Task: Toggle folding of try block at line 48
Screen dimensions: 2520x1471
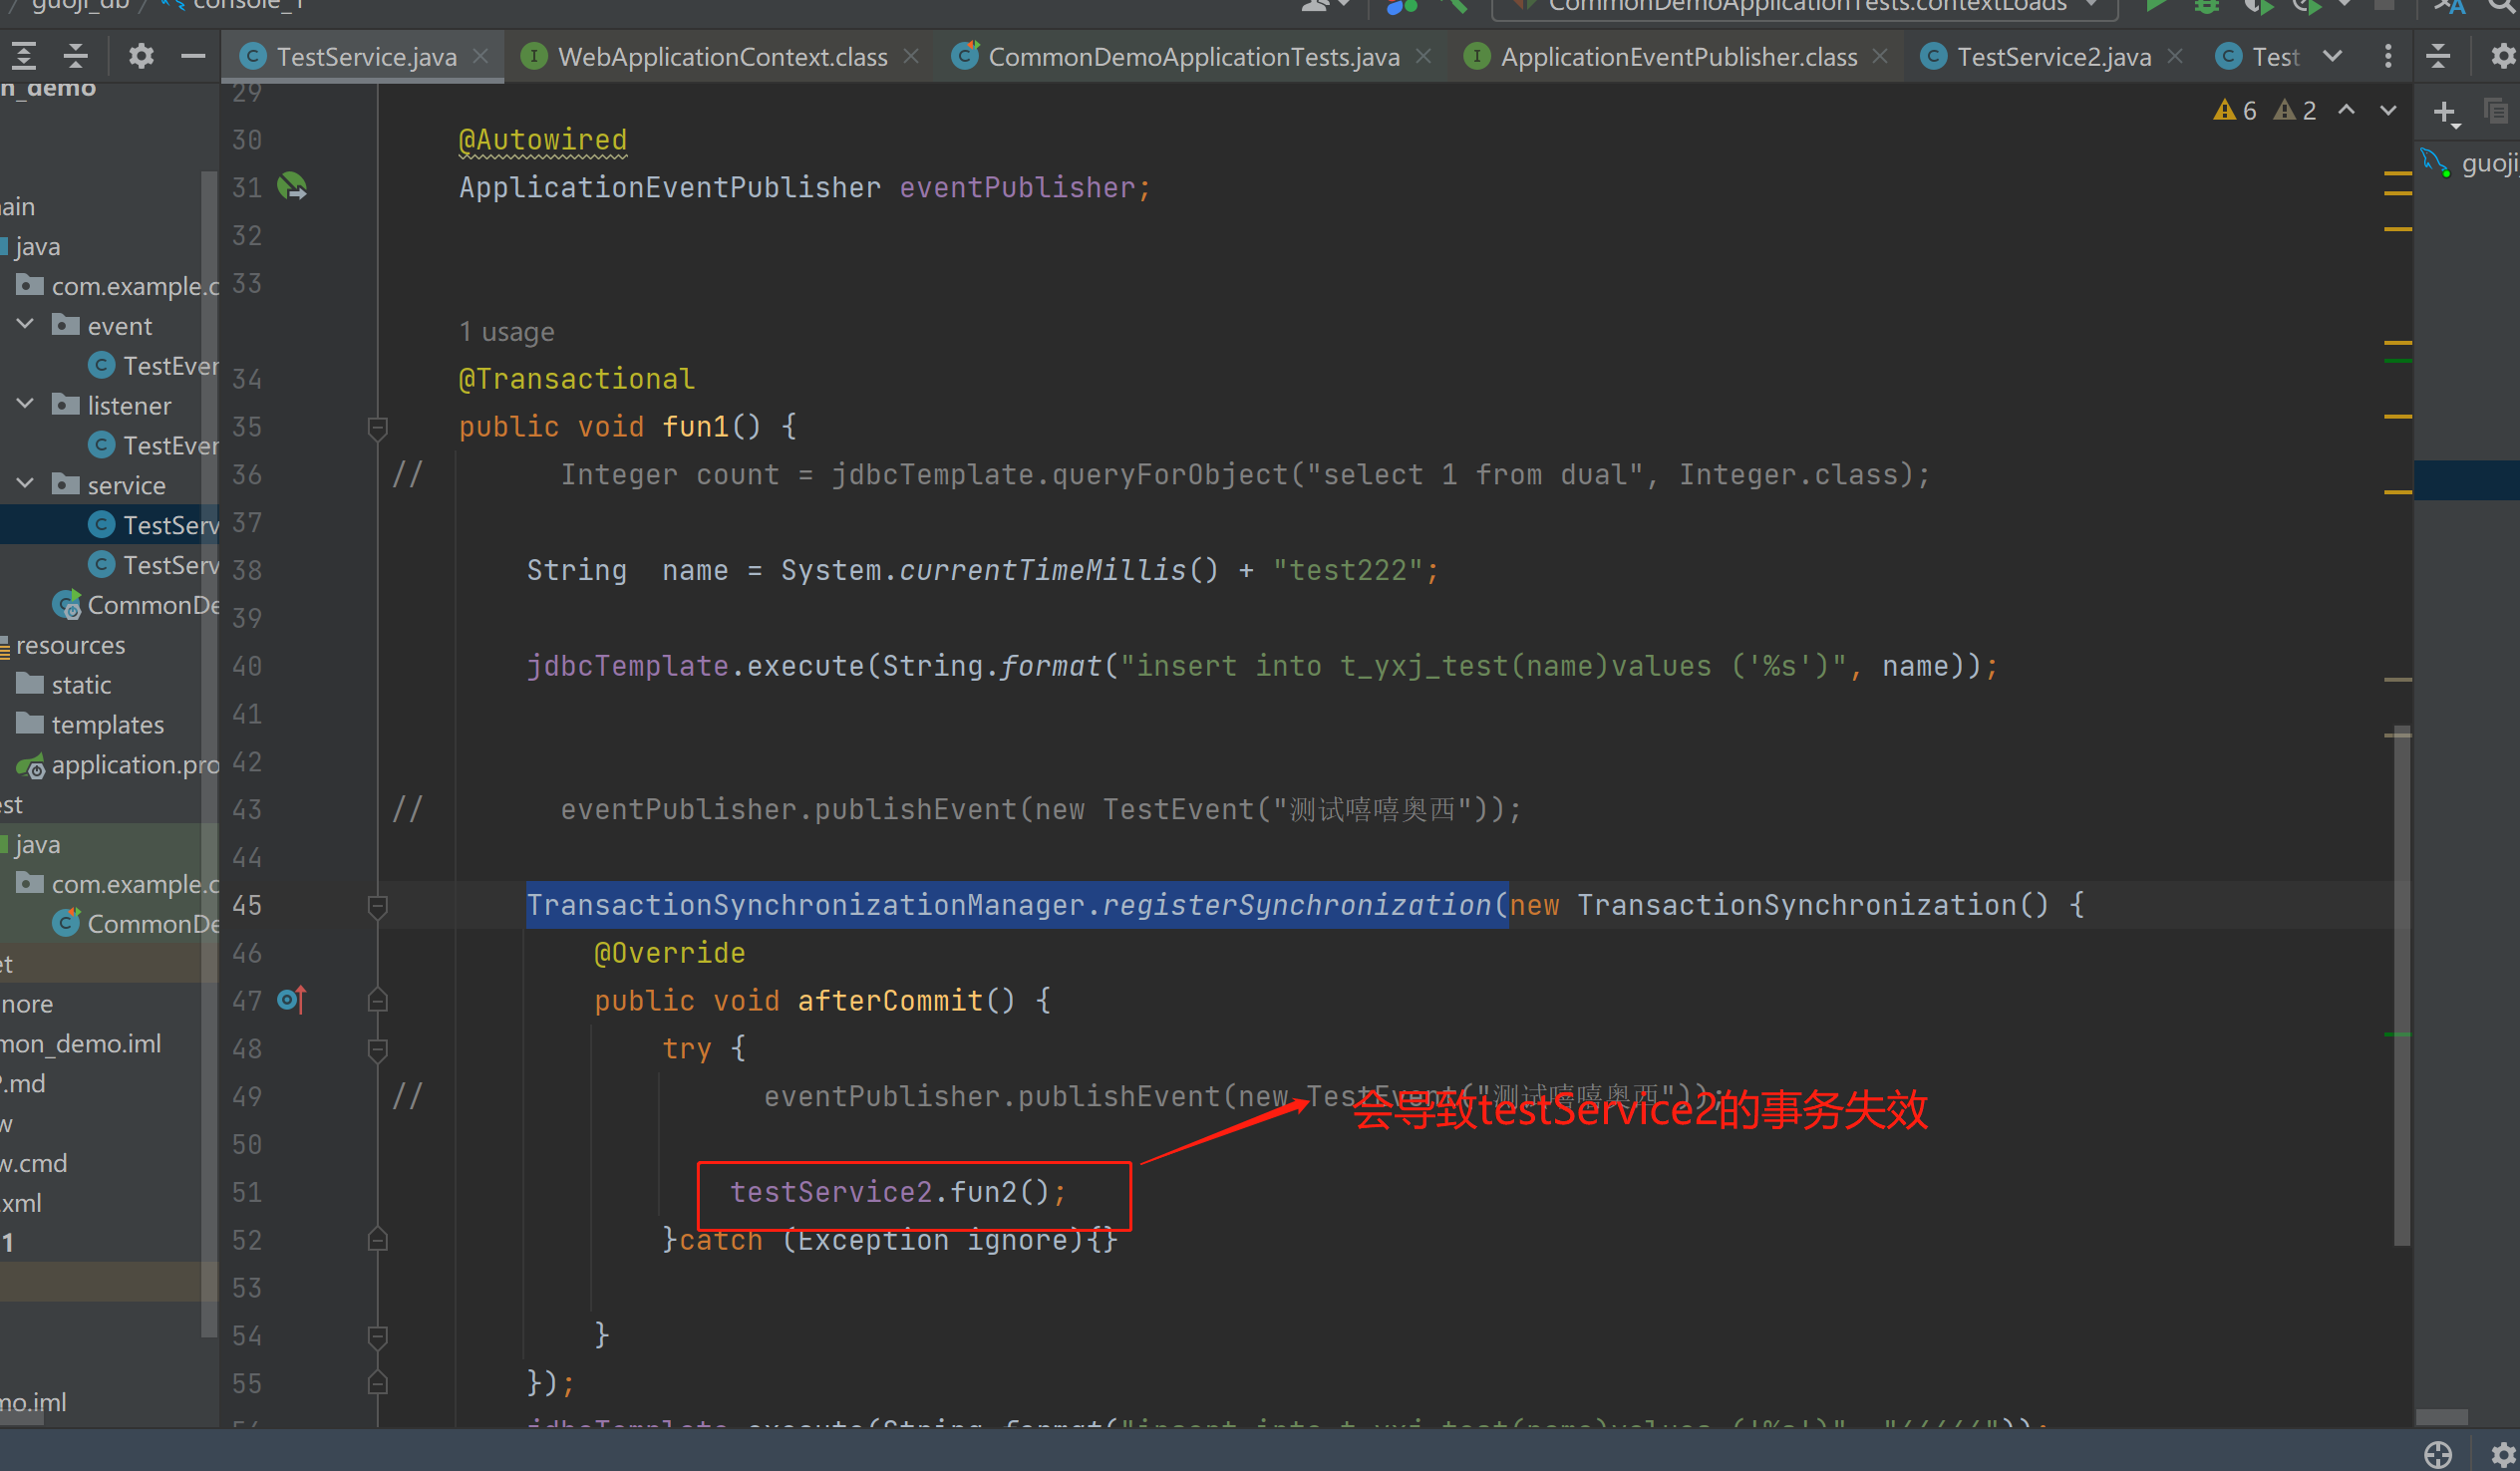Action: [377, 1049]
